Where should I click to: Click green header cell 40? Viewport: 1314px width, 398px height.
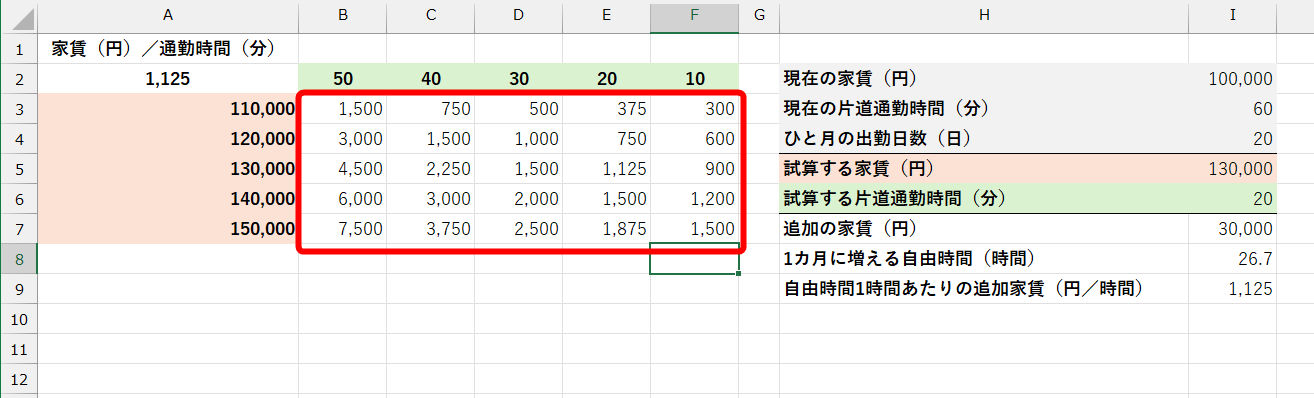pos(430,78)
